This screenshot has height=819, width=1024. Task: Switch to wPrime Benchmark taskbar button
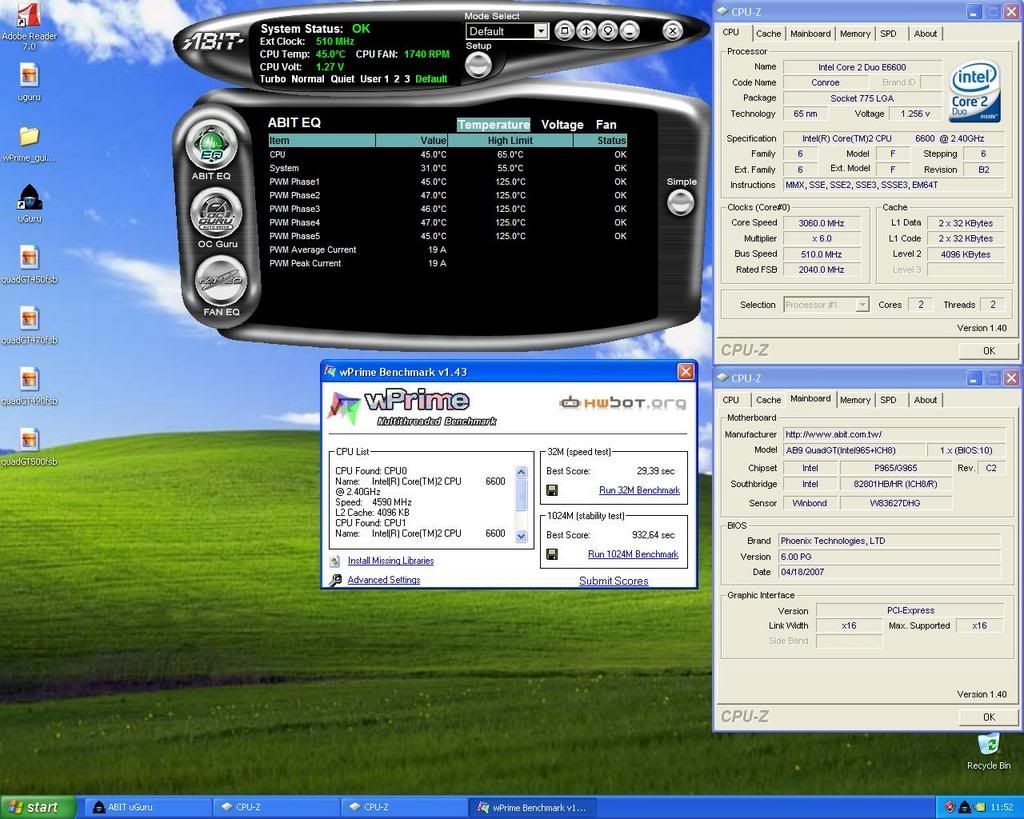pyautogui.click(x=534, y=807)
